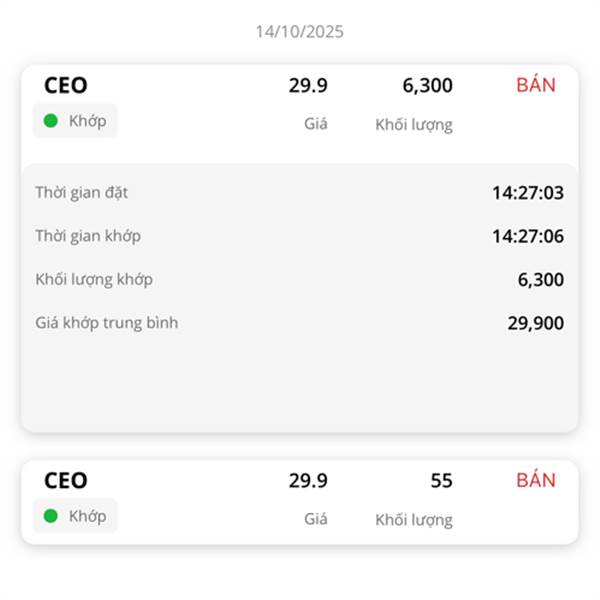
Task: Select the red BÁN label on the second order
Action: click(x=536, y=480)
